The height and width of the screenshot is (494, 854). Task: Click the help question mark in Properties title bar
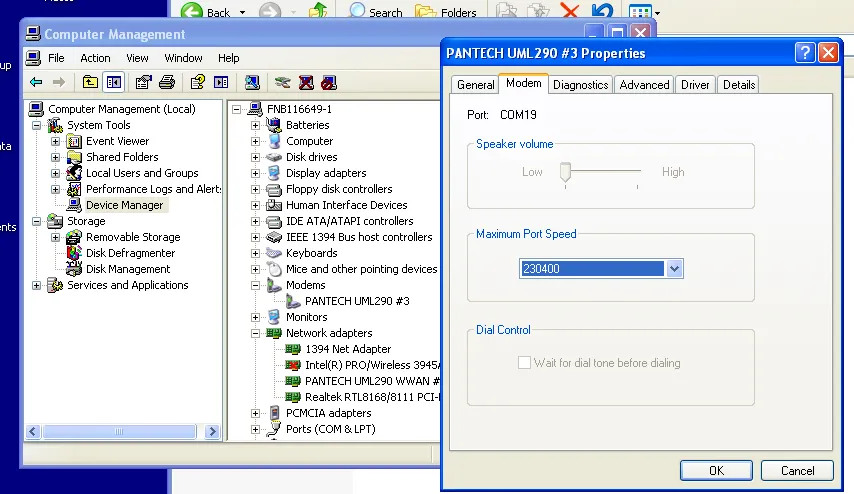(x=805, y=53)
